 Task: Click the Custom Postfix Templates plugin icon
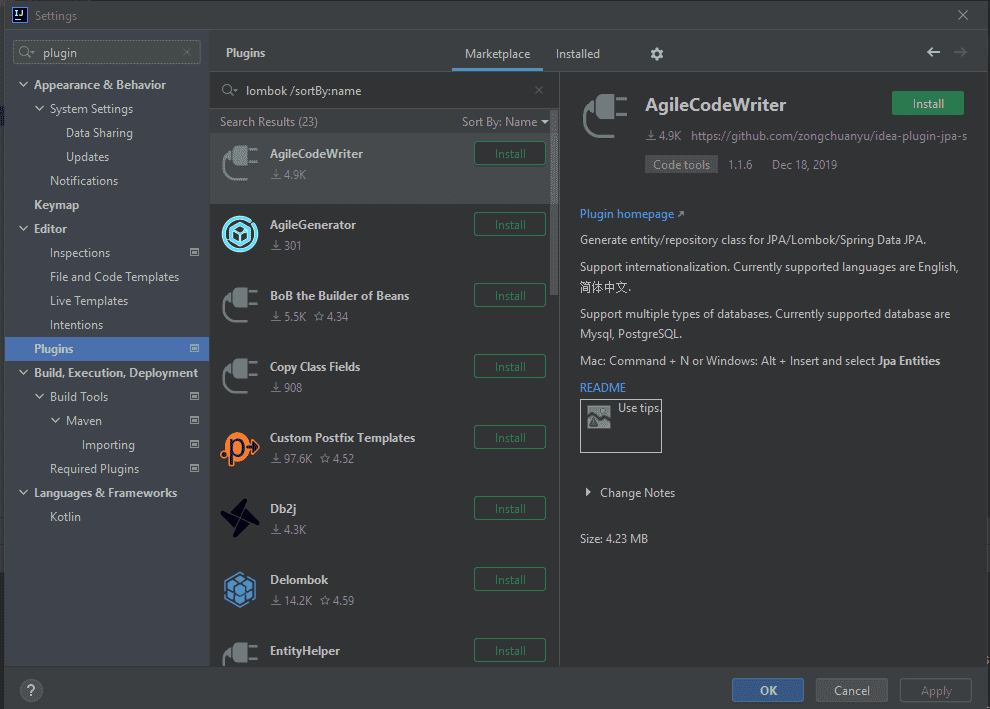(x=239, y=448)
